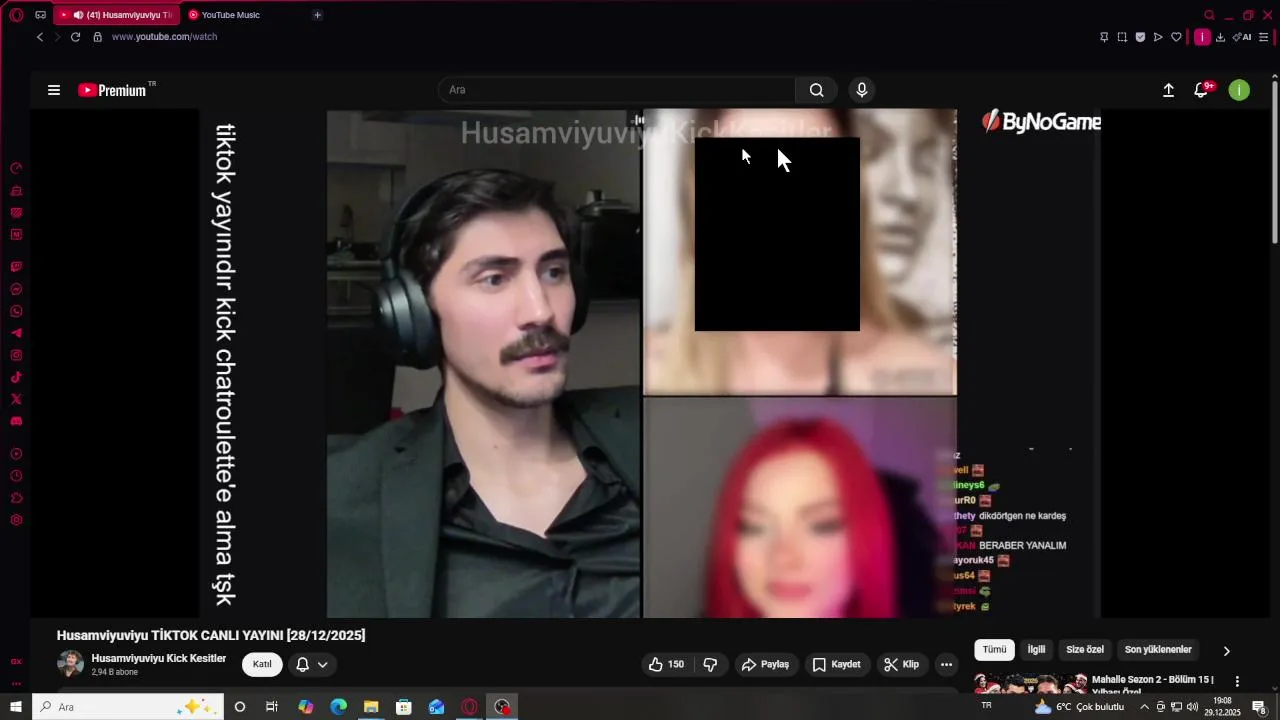
Task: Open File Explorer from the taskbar
Action: point(371,707)
